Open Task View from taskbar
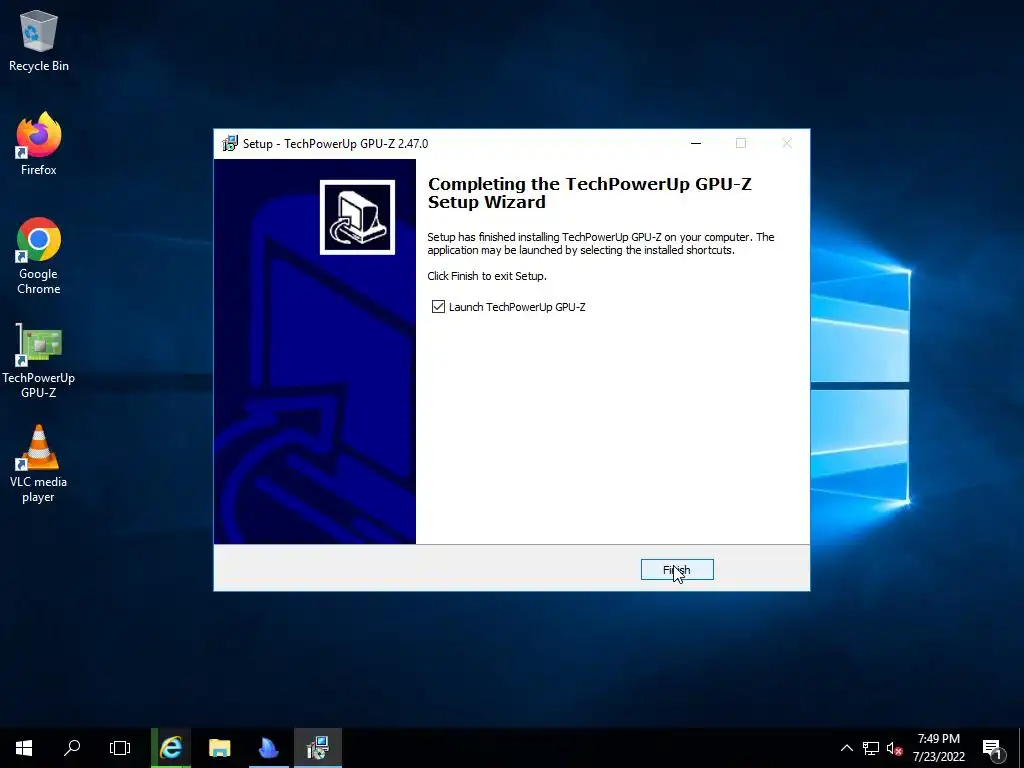Image resolution: width=1024 pixels, height=768 pixels. tap(120, 748)
